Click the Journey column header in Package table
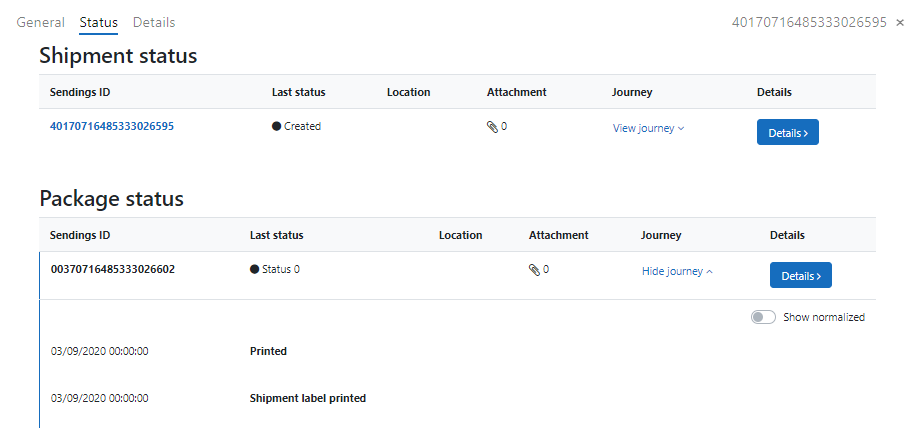This screenshot has width=914, height=435. point(661,235)
